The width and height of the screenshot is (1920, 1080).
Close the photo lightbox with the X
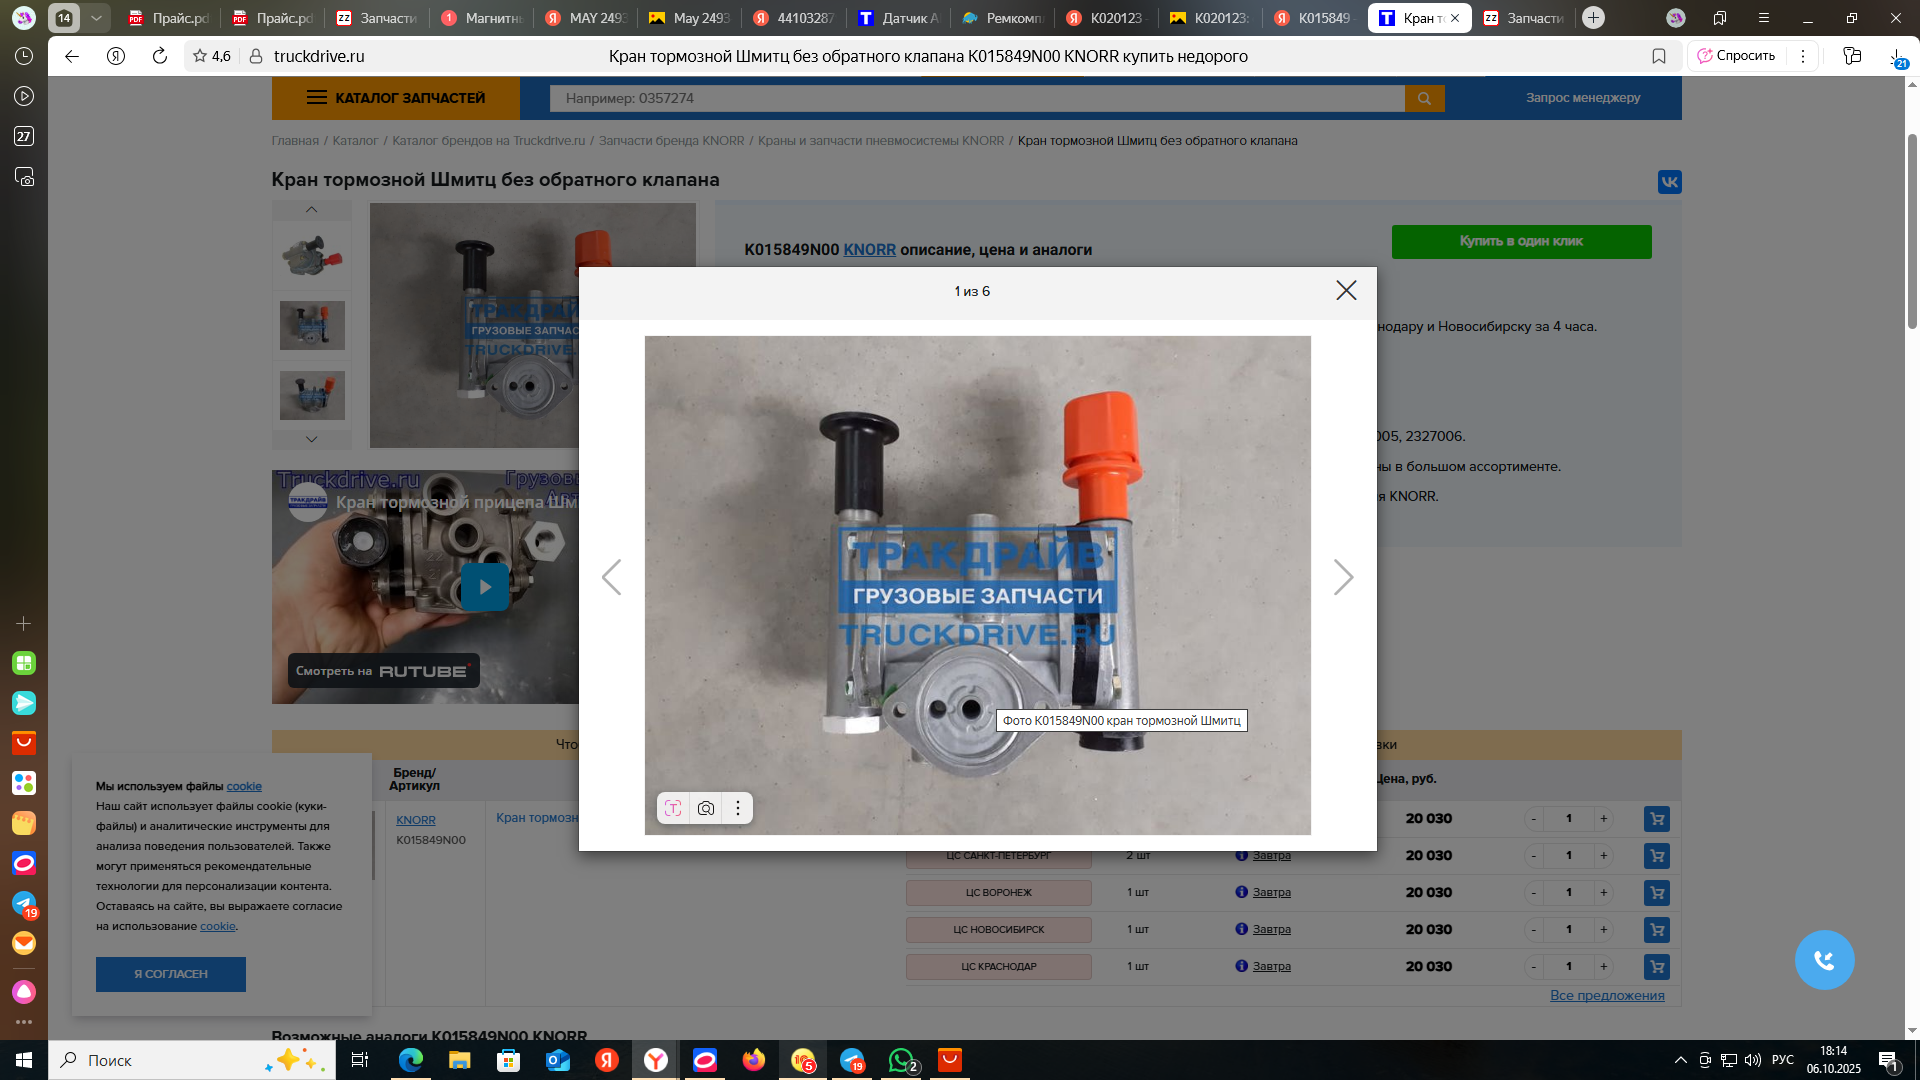click(x=1346, y=290)
